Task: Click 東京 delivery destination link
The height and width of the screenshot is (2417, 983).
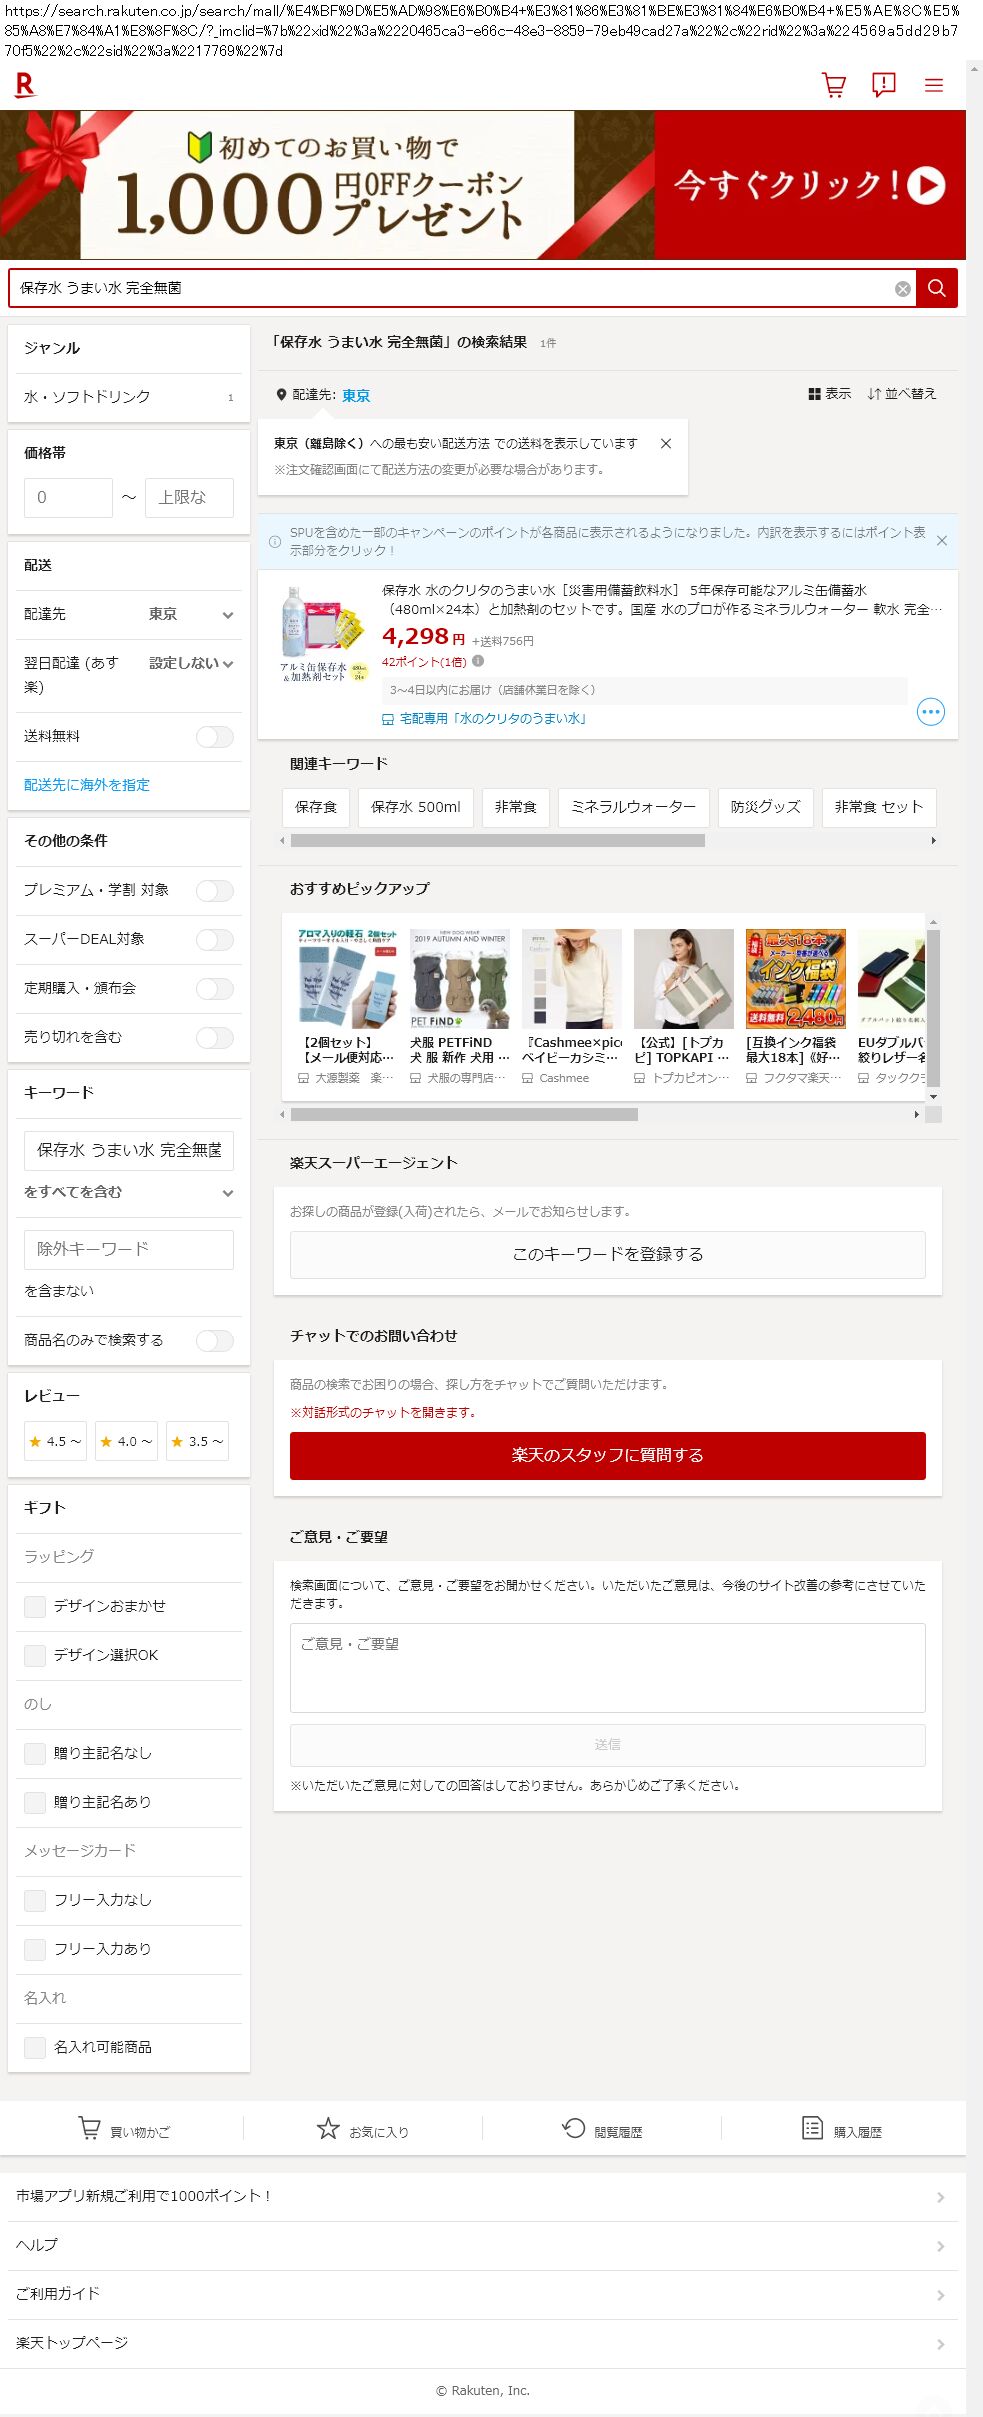Action: (x=356, y=396)
